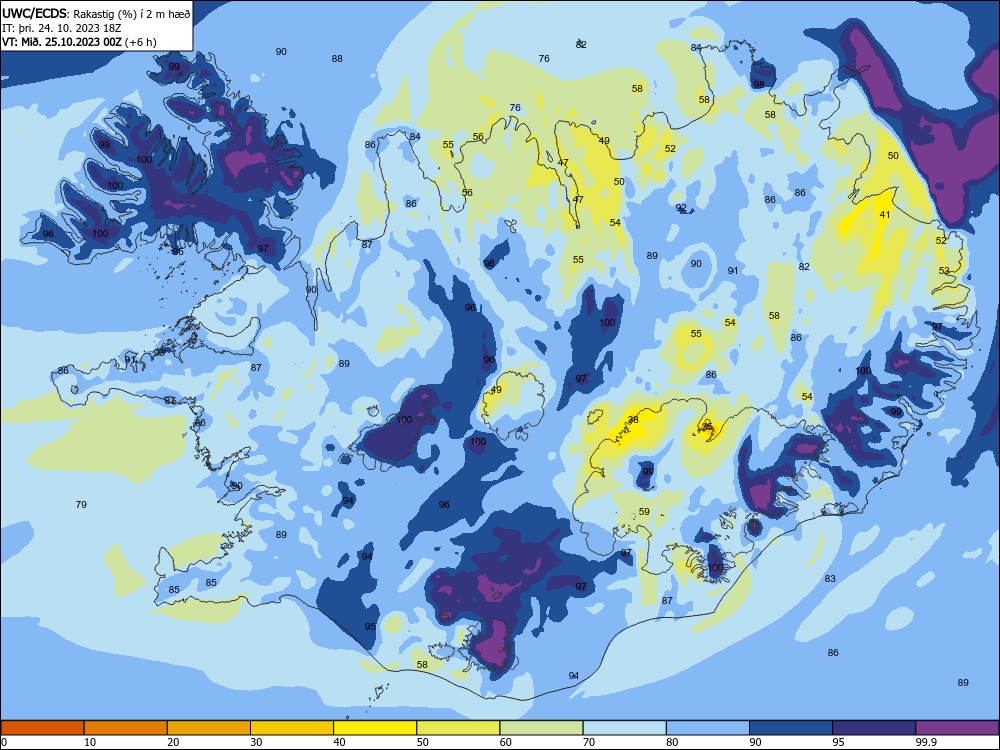Click the value 79 over the western sea
The image size is (1000, 750).
coord(81,504)
